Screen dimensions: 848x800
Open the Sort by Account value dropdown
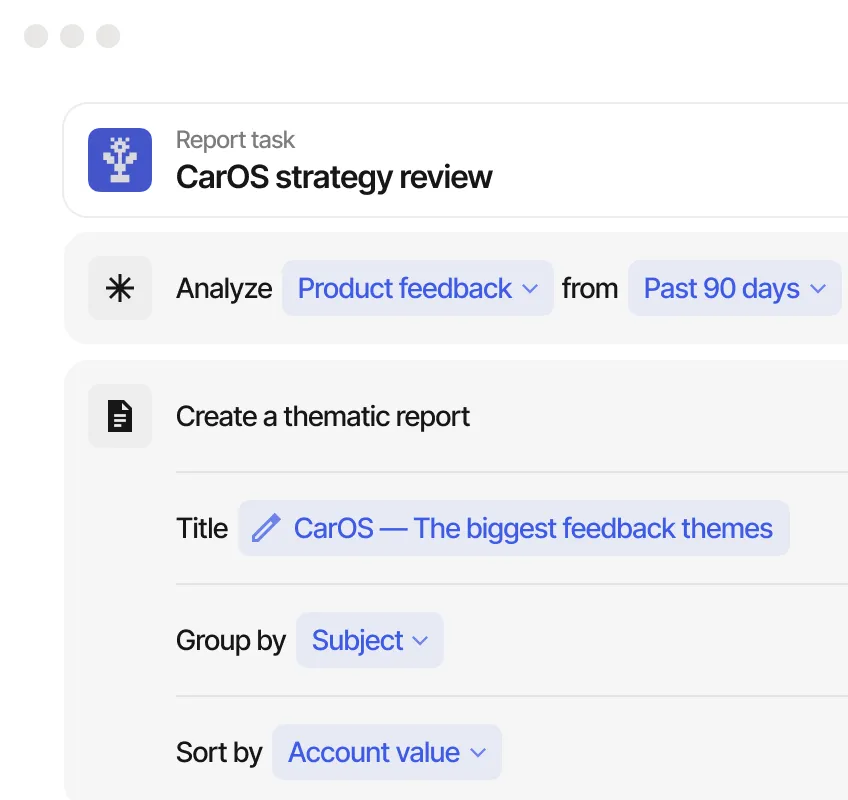(386, 752)
